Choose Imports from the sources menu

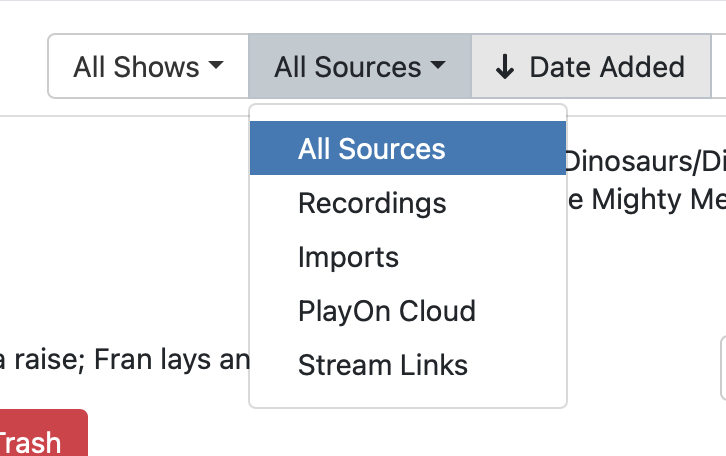(348, 257)
